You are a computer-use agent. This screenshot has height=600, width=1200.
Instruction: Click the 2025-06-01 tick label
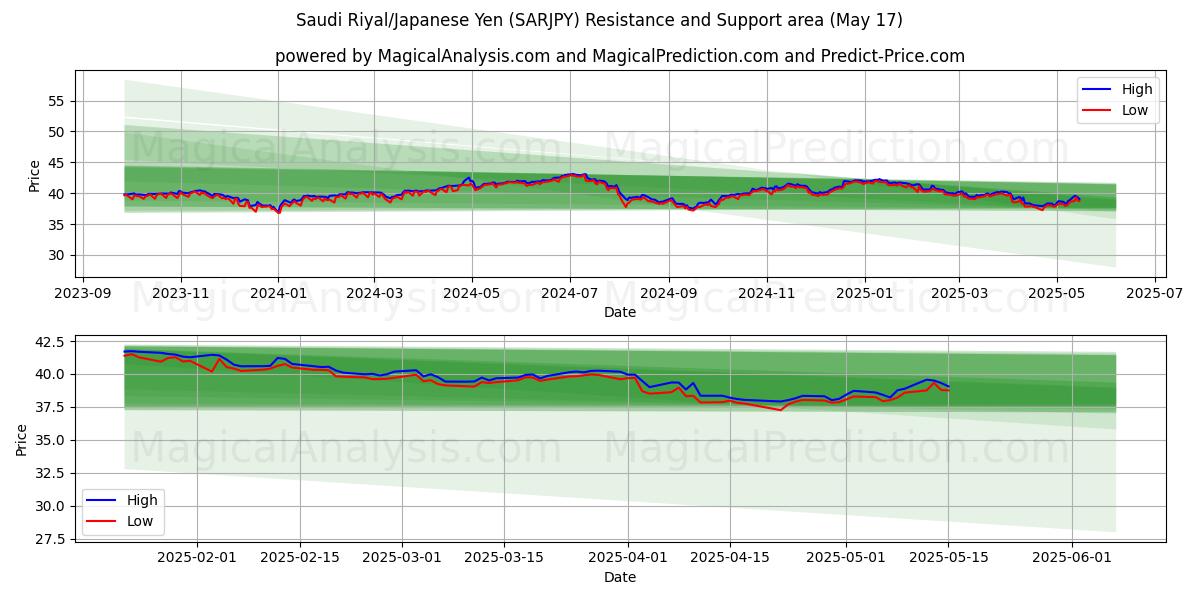[x=1073, y=557]
